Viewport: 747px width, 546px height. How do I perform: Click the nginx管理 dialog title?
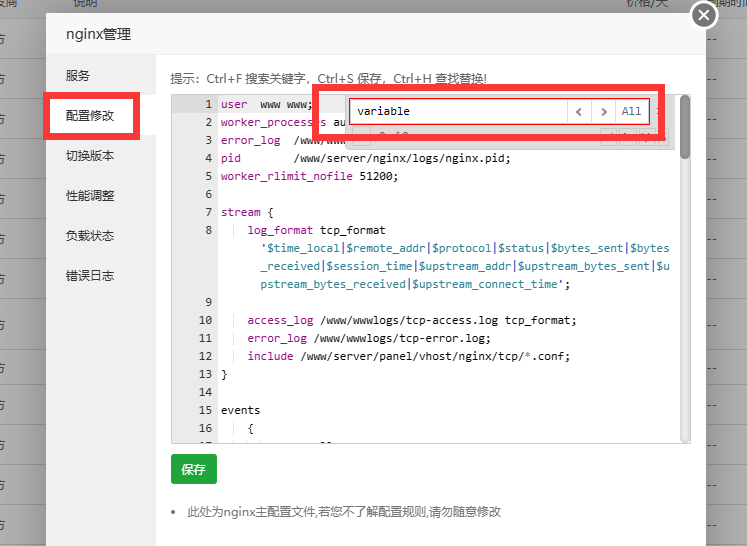coord(99,34)
